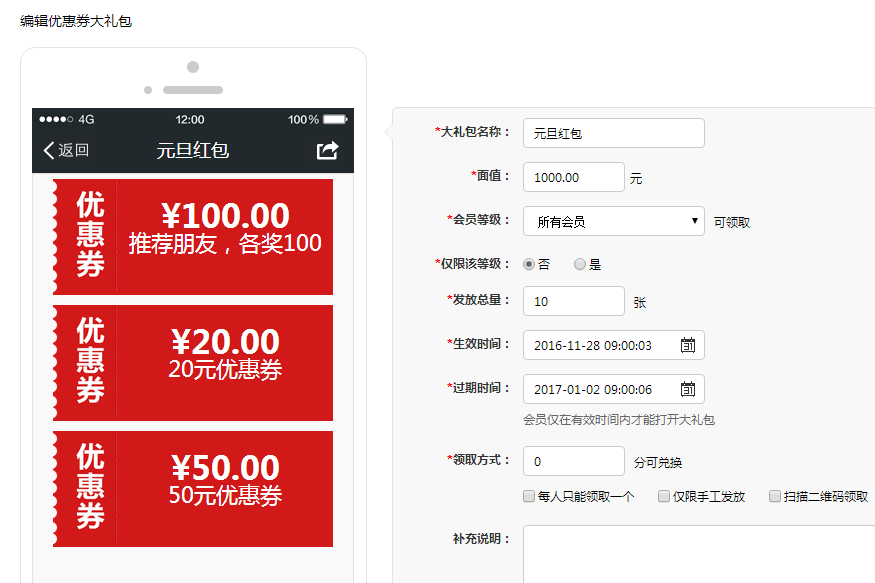This screenshot has width=875, height=583.
Task: Click the battery icon in phone status bar
Action: (335, 119)
